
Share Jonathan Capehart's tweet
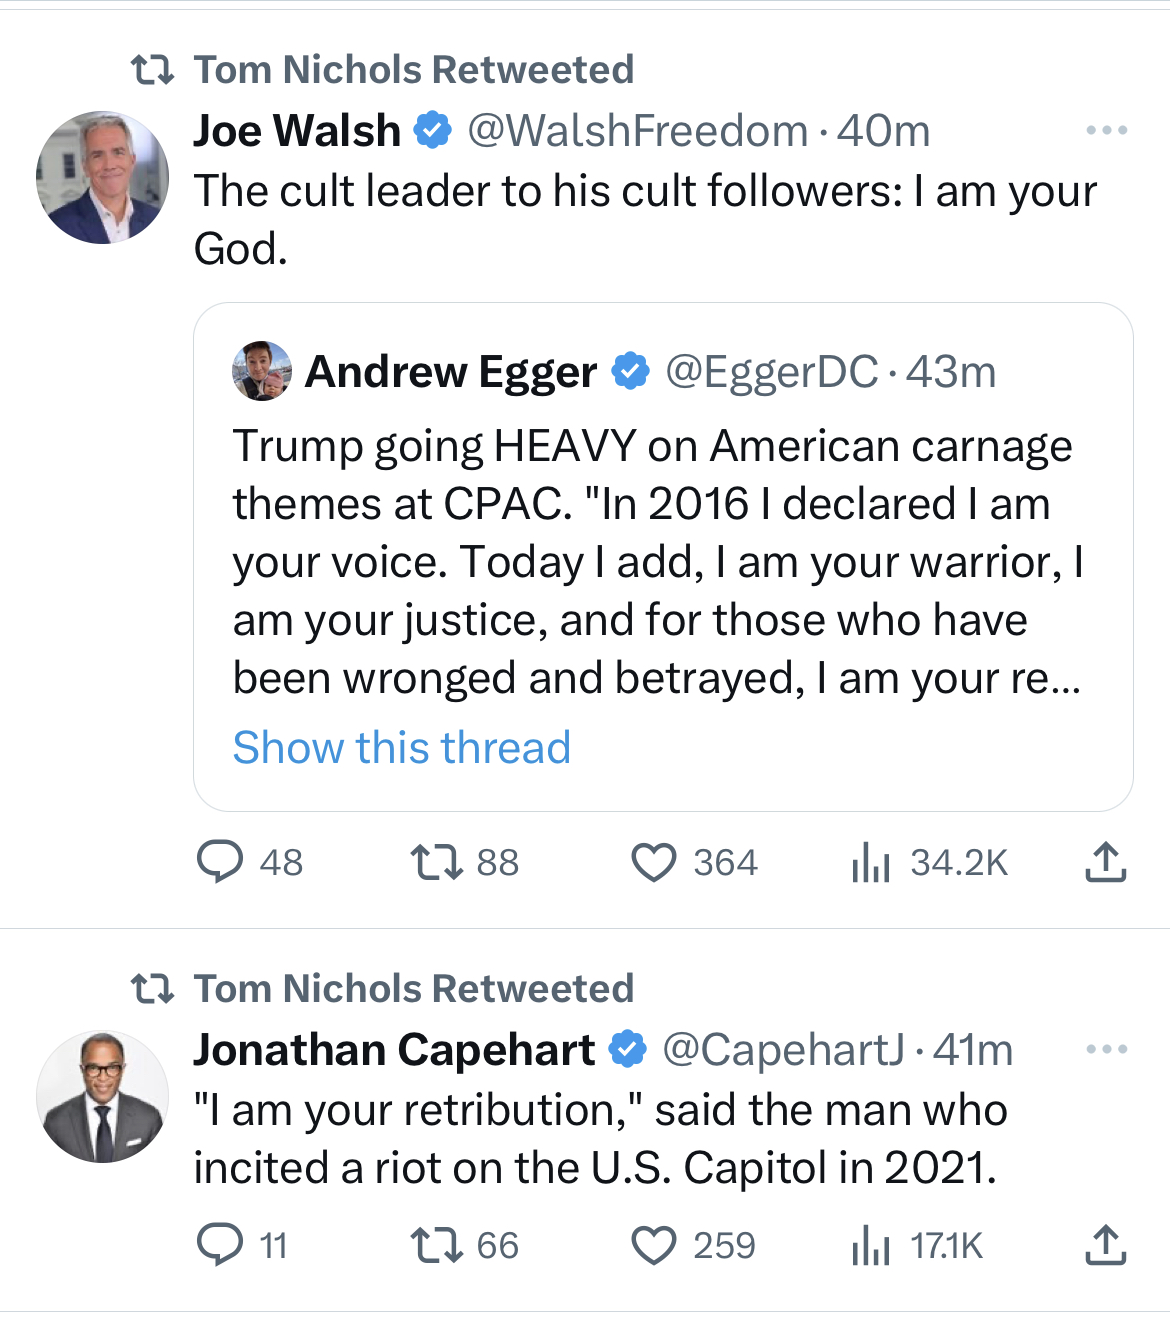click(x=1105, y=1245)
